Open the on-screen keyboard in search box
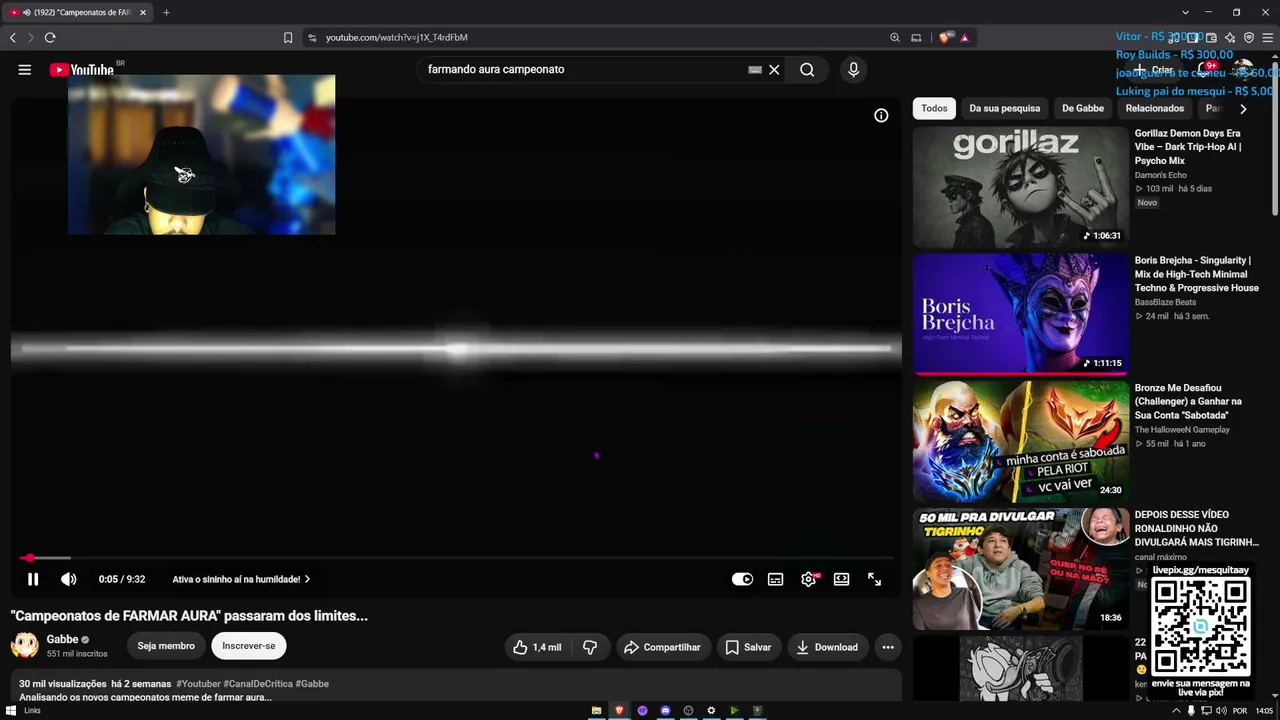The image size is (1280, 720). (755, 70)
